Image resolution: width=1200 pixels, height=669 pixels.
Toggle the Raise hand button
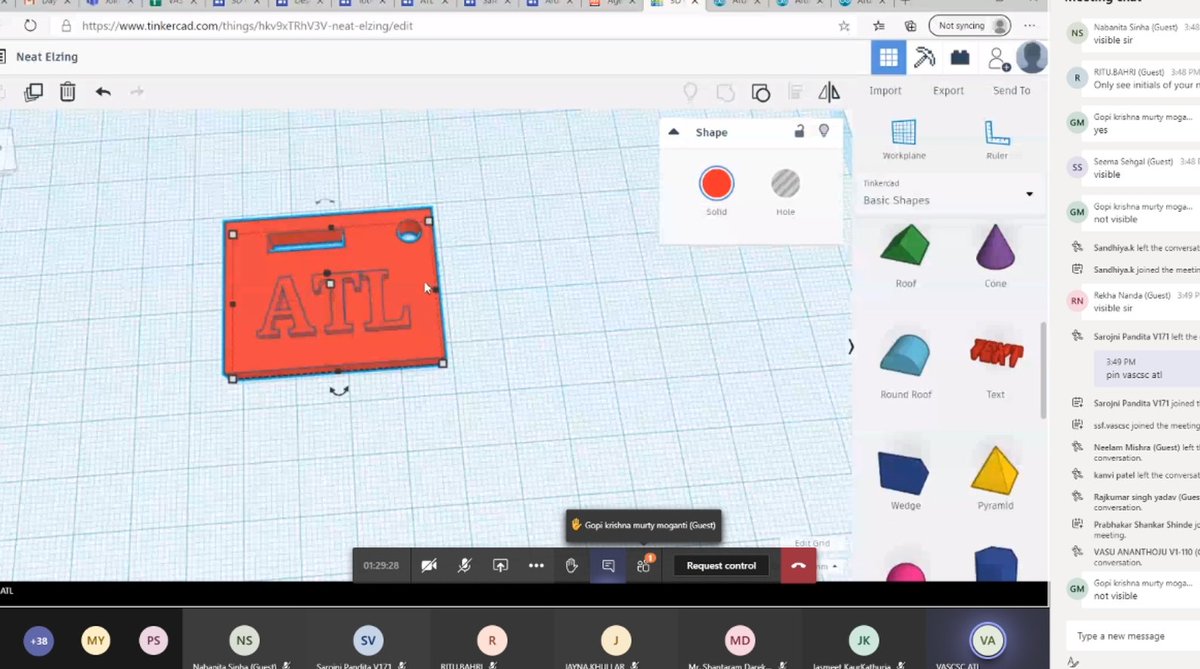click(572, 566)
